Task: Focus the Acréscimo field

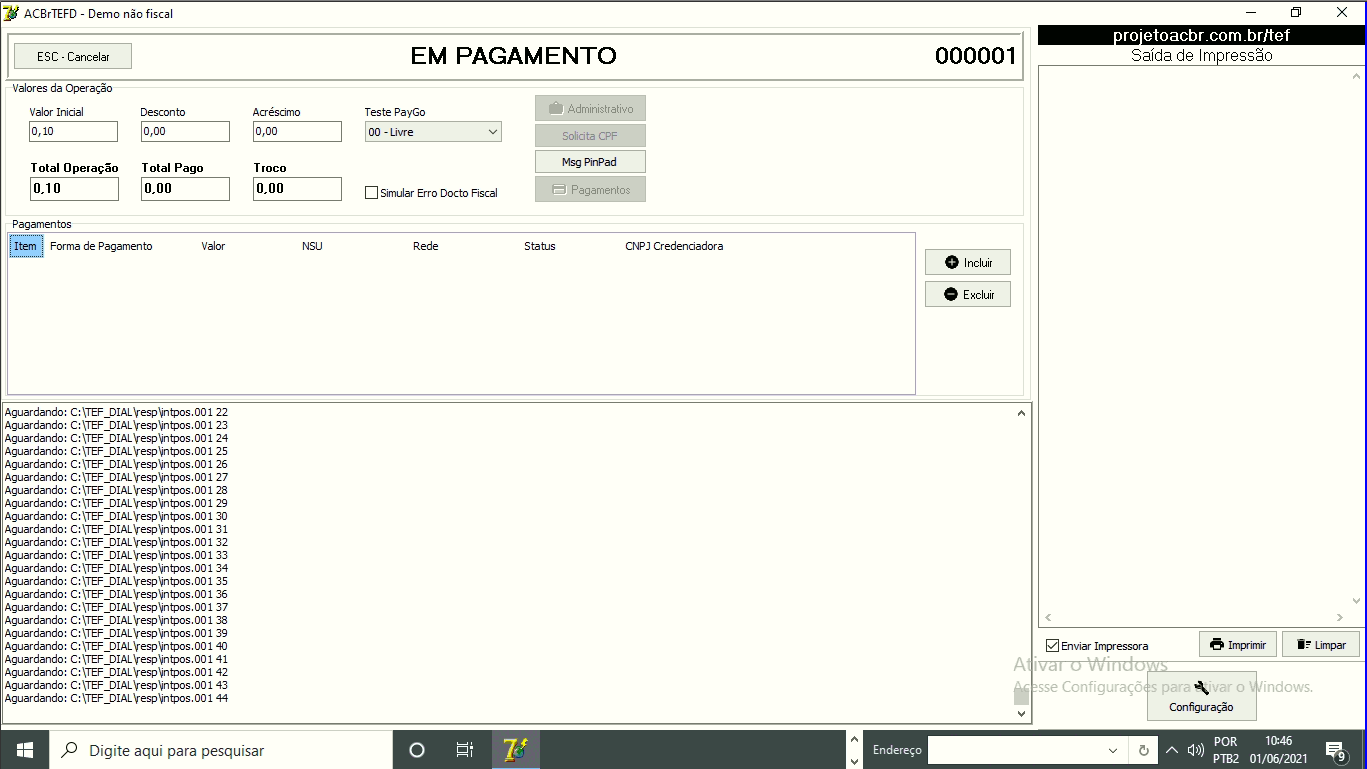Action: [x=297, y=131]
